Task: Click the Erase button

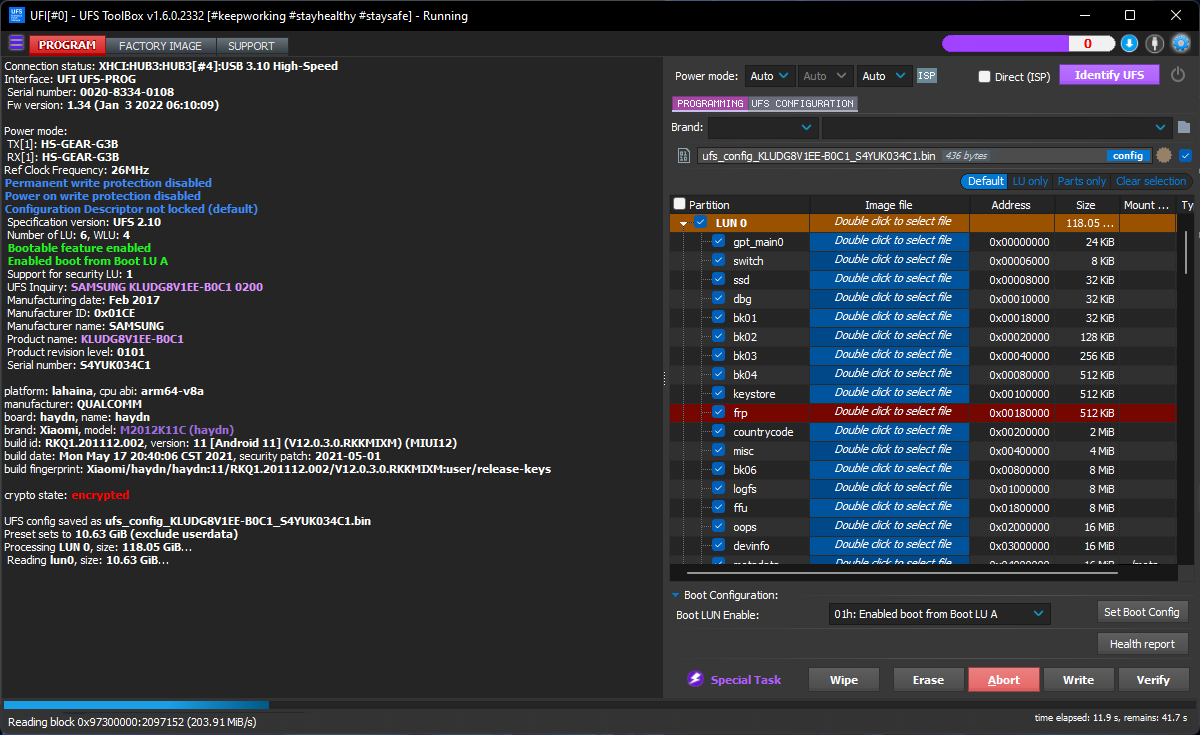Action: (928, 680)
